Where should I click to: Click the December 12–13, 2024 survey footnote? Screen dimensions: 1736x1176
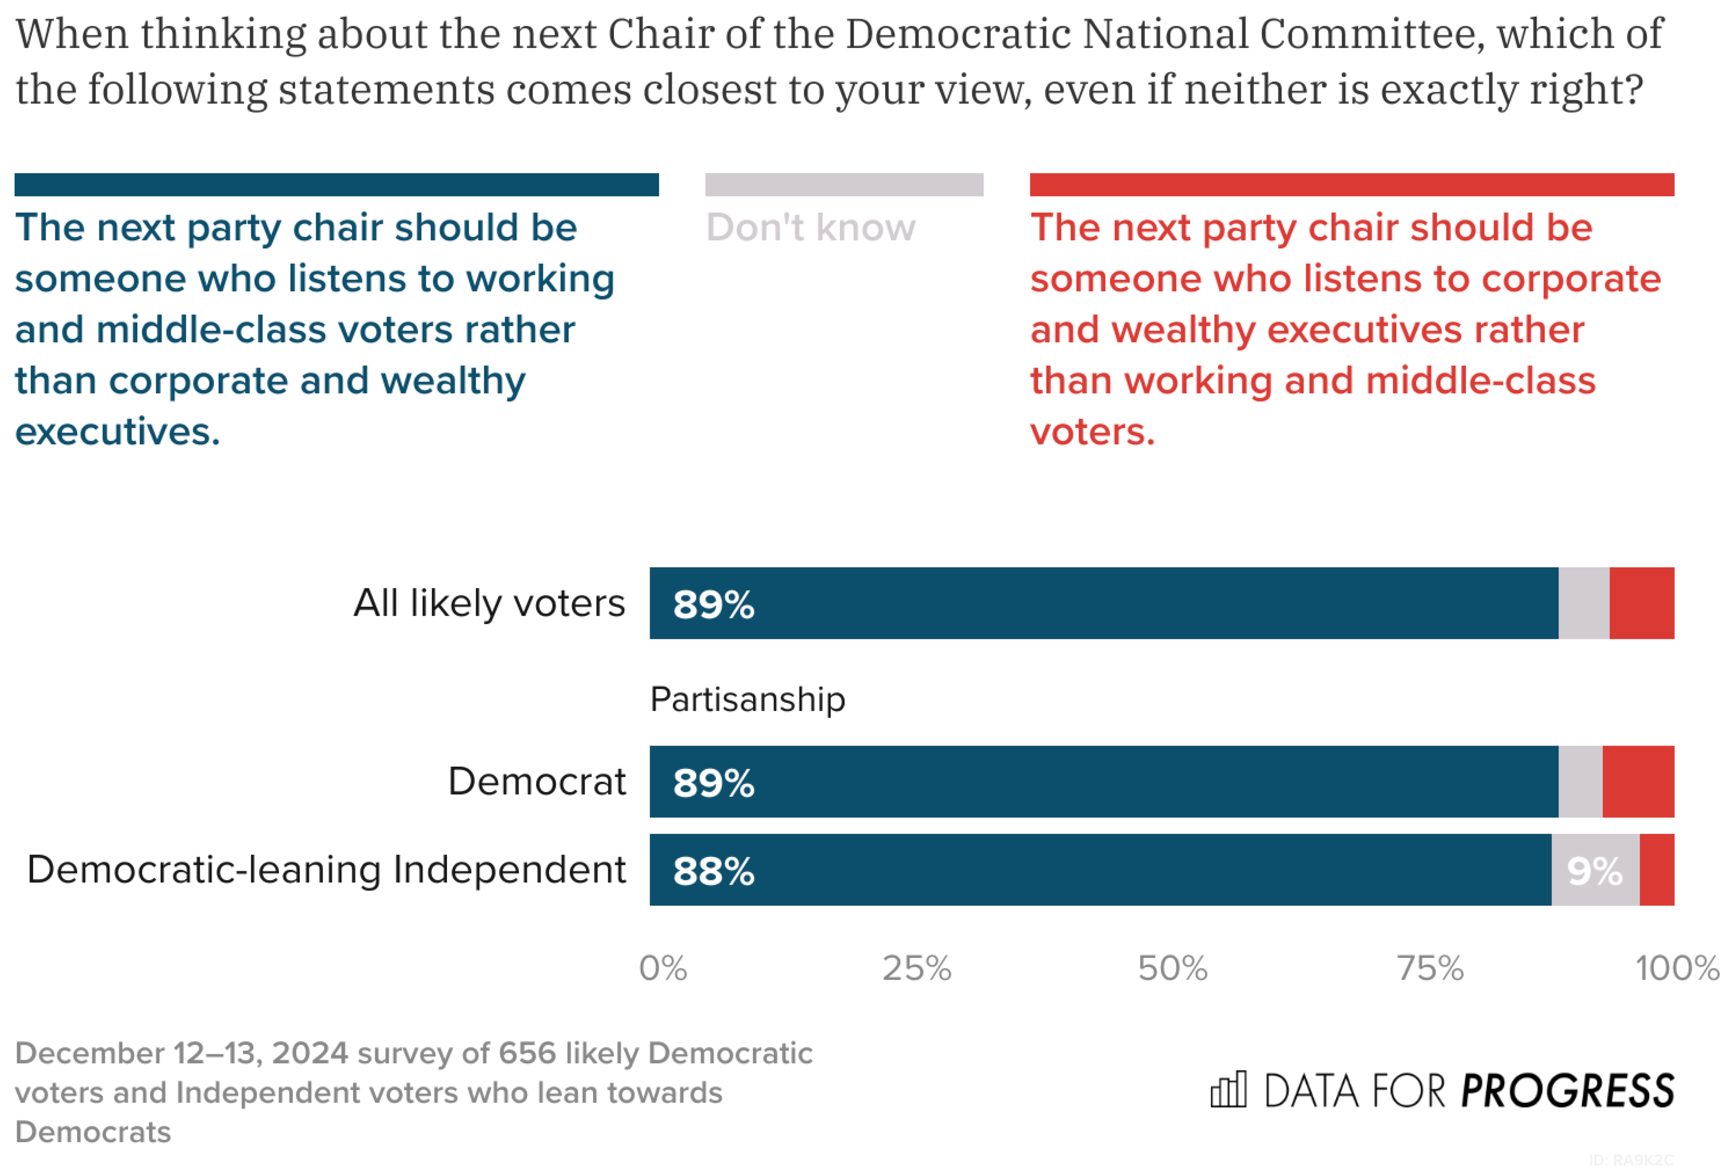[x=413, y=1092]
